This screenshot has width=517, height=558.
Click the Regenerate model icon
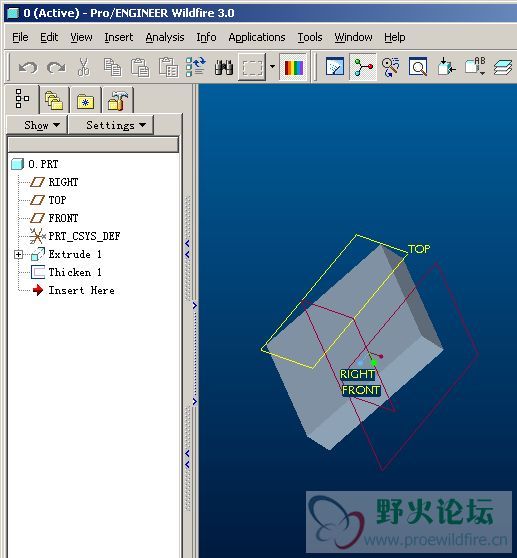click(x=196, y=67)
